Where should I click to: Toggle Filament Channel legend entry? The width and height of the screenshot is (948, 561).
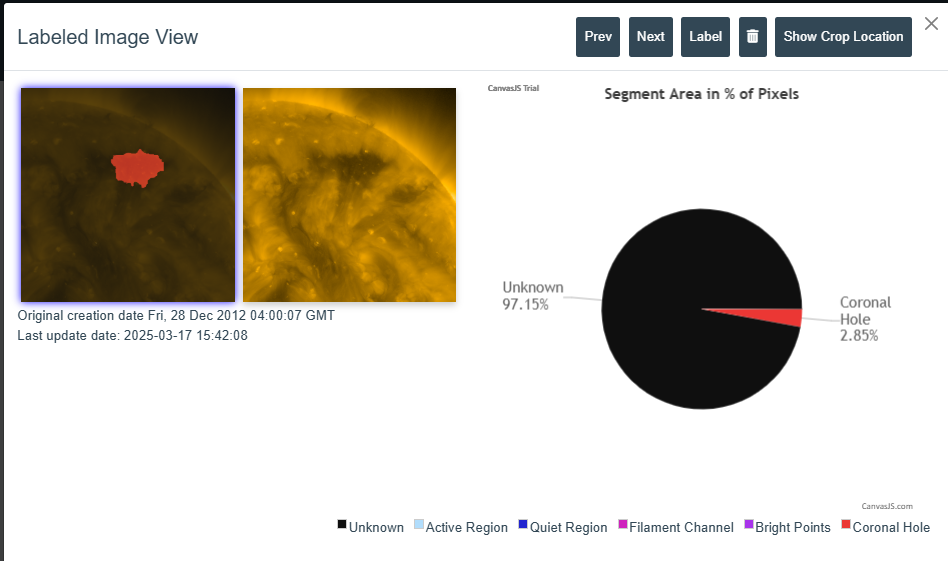tap(676, 527)
